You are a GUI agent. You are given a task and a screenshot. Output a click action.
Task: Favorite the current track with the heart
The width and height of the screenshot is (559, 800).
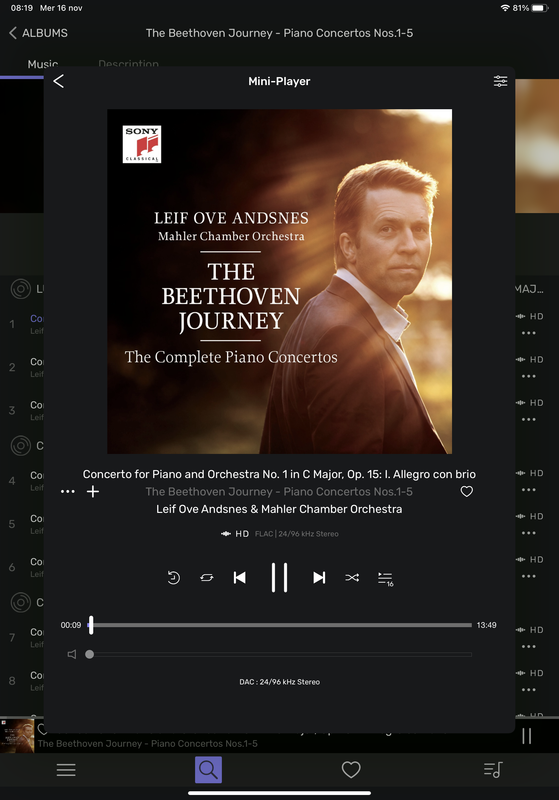467,491
